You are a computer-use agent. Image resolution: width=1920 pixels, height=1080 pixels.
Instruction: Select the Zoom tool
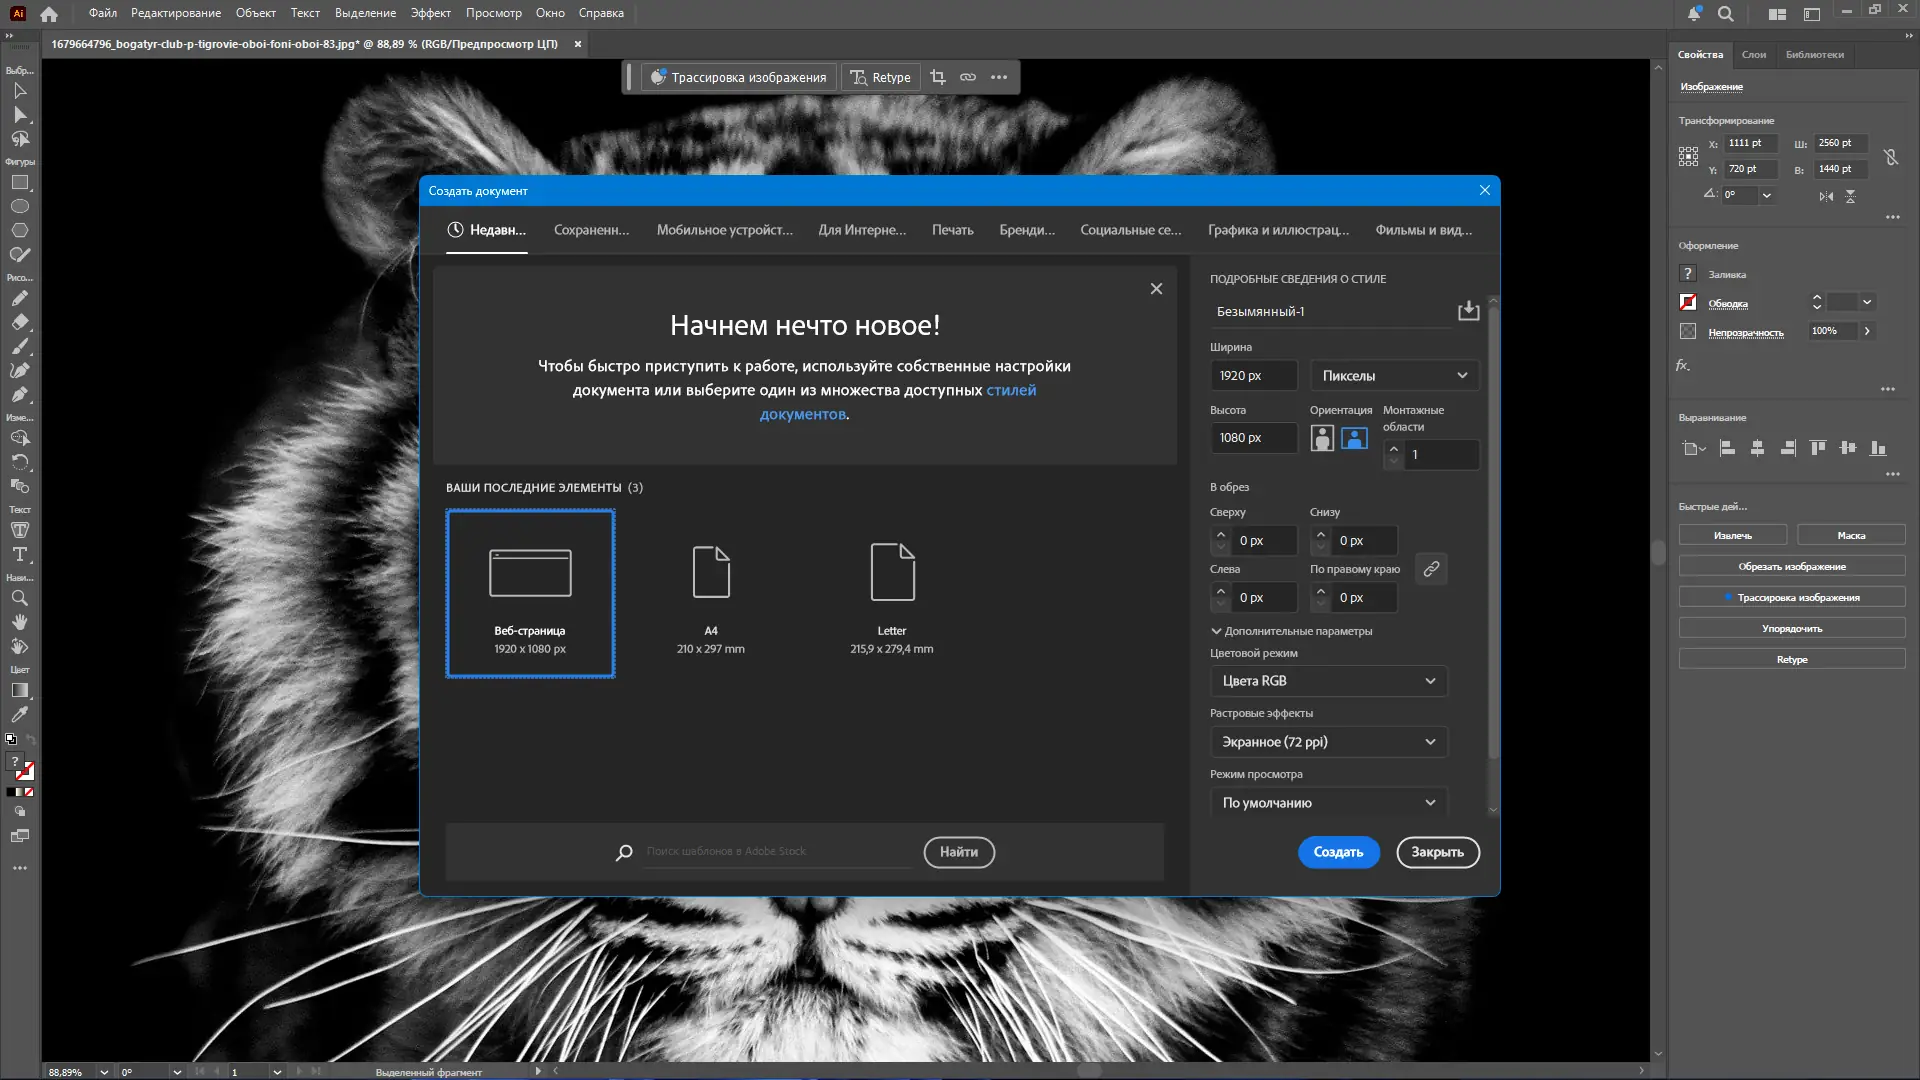point(18,598)
